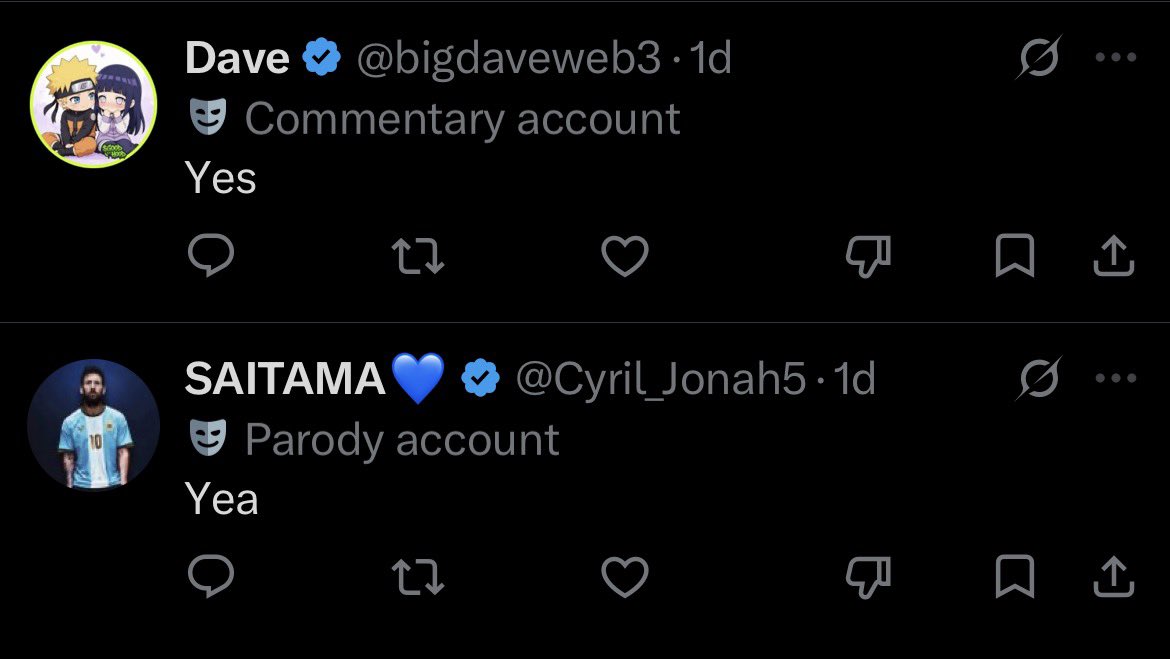The image size is (1170, 659).
Task: Open Grok icon on SAITAMA's tweet
Action: pyautogui.click(x=1039, y=378)
